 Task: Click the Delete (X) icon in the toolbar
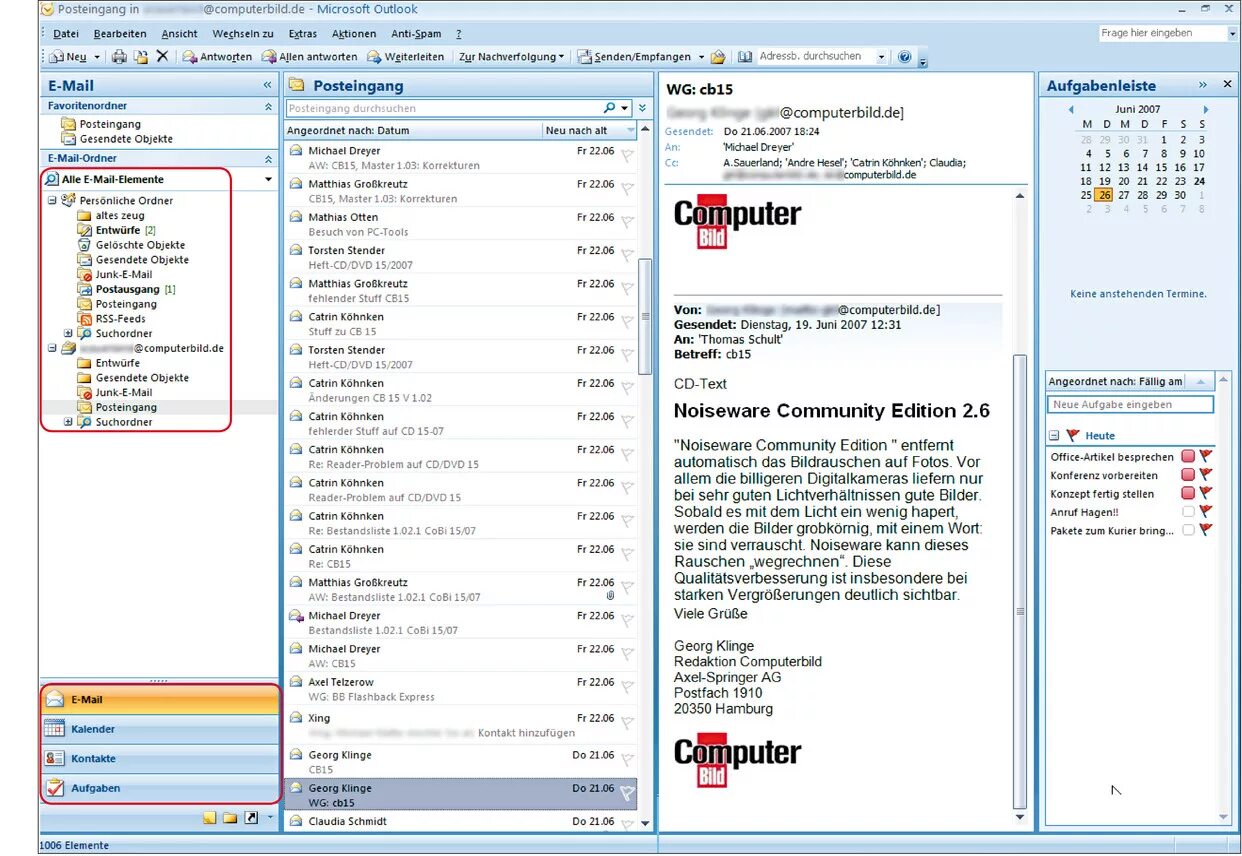[162, 57]
